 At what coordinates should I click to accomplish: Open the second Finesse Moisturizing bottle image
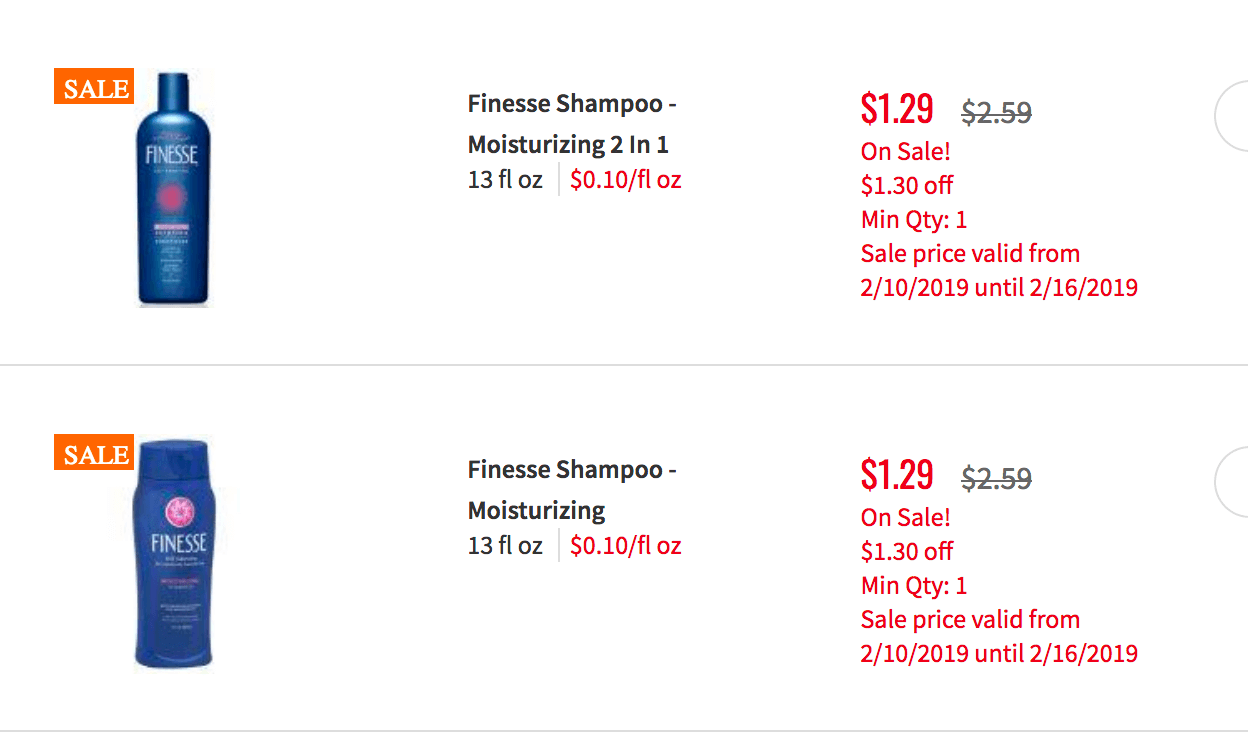[x=174, y=554]
